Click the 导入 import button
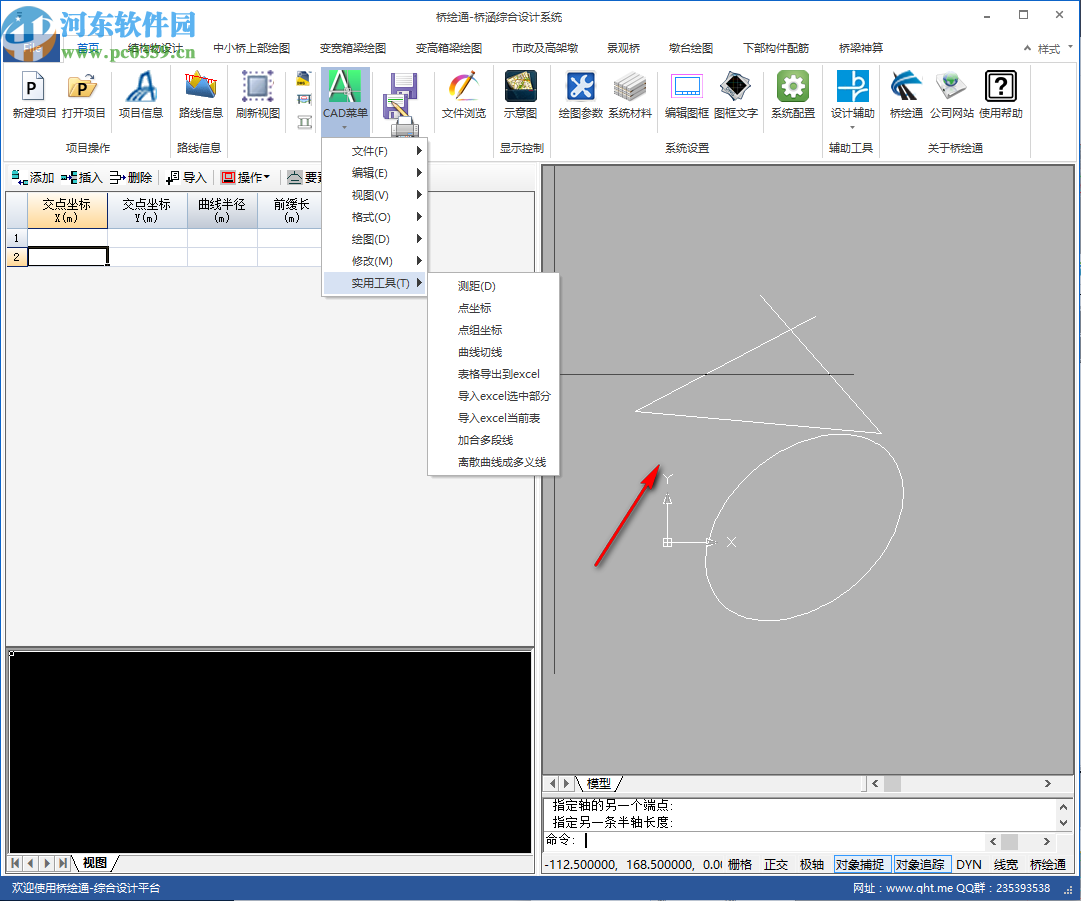The width and height of the screenshot is (1081, 901). [186, 177]
